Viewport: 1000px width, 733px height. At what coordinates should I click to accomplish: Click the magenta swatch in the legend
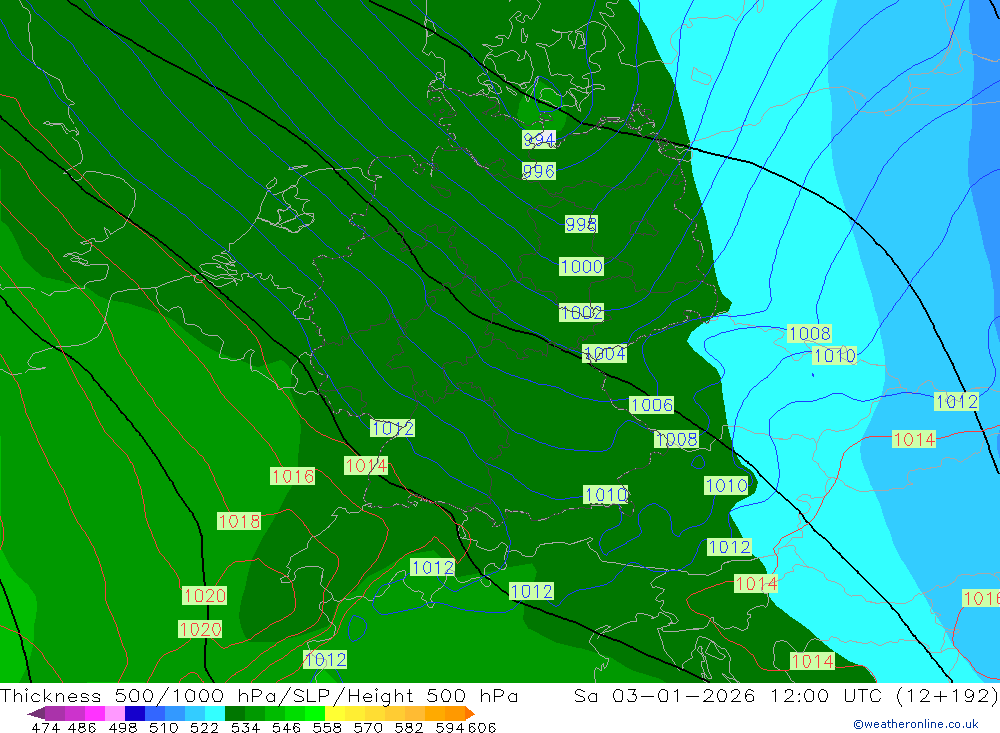(94, 713)
